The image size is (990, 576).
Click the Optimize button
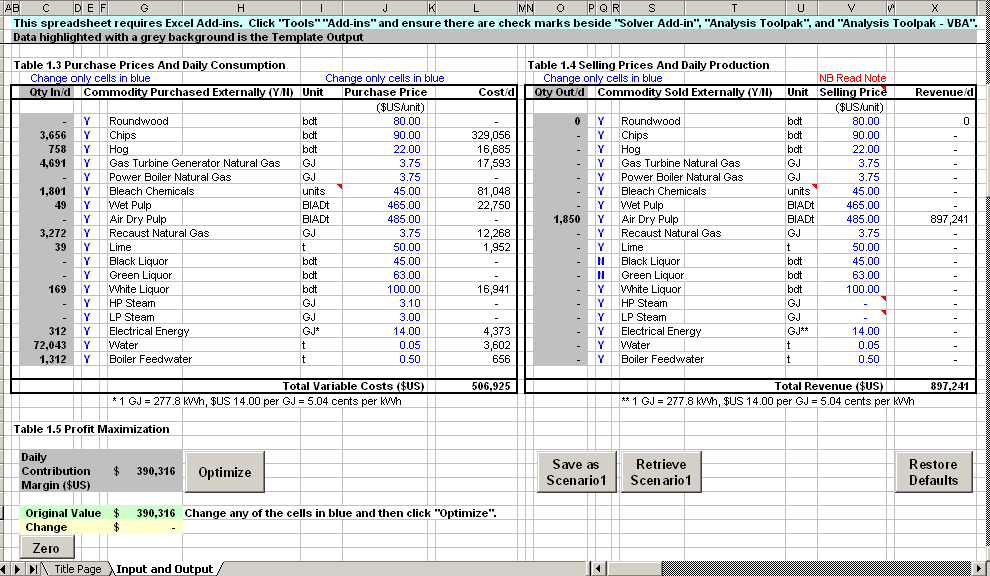pos(224,472)
